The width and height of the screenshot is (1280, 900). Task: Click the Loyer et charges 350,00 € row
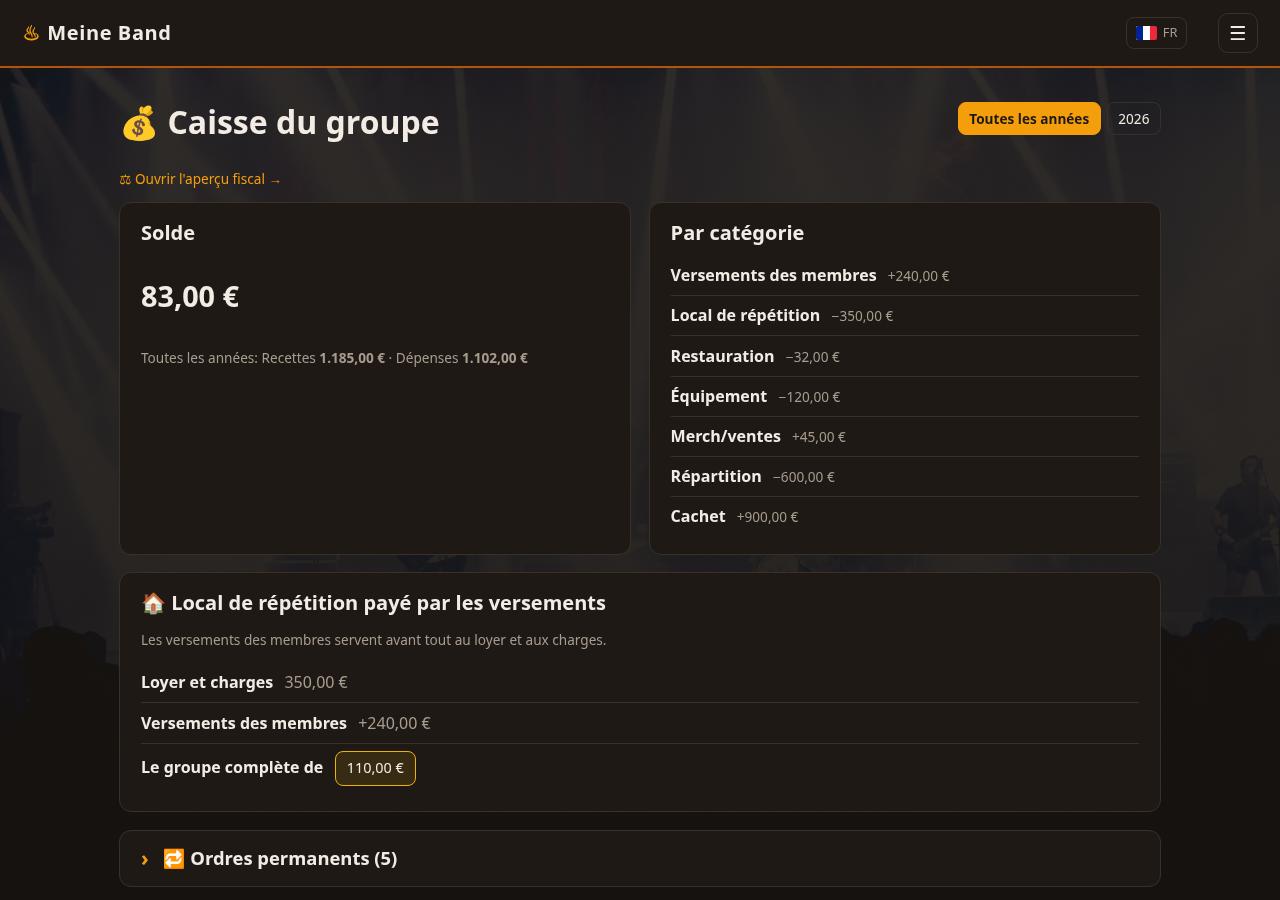coord(640,682)
